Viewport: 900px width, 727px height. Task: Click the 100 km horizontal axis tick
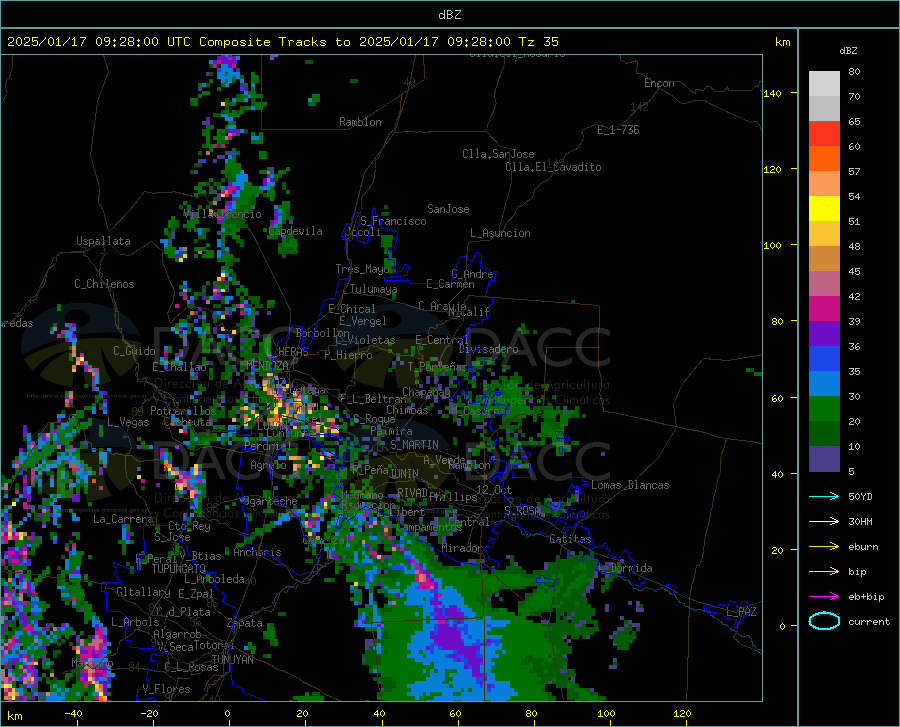coord(606,713)
